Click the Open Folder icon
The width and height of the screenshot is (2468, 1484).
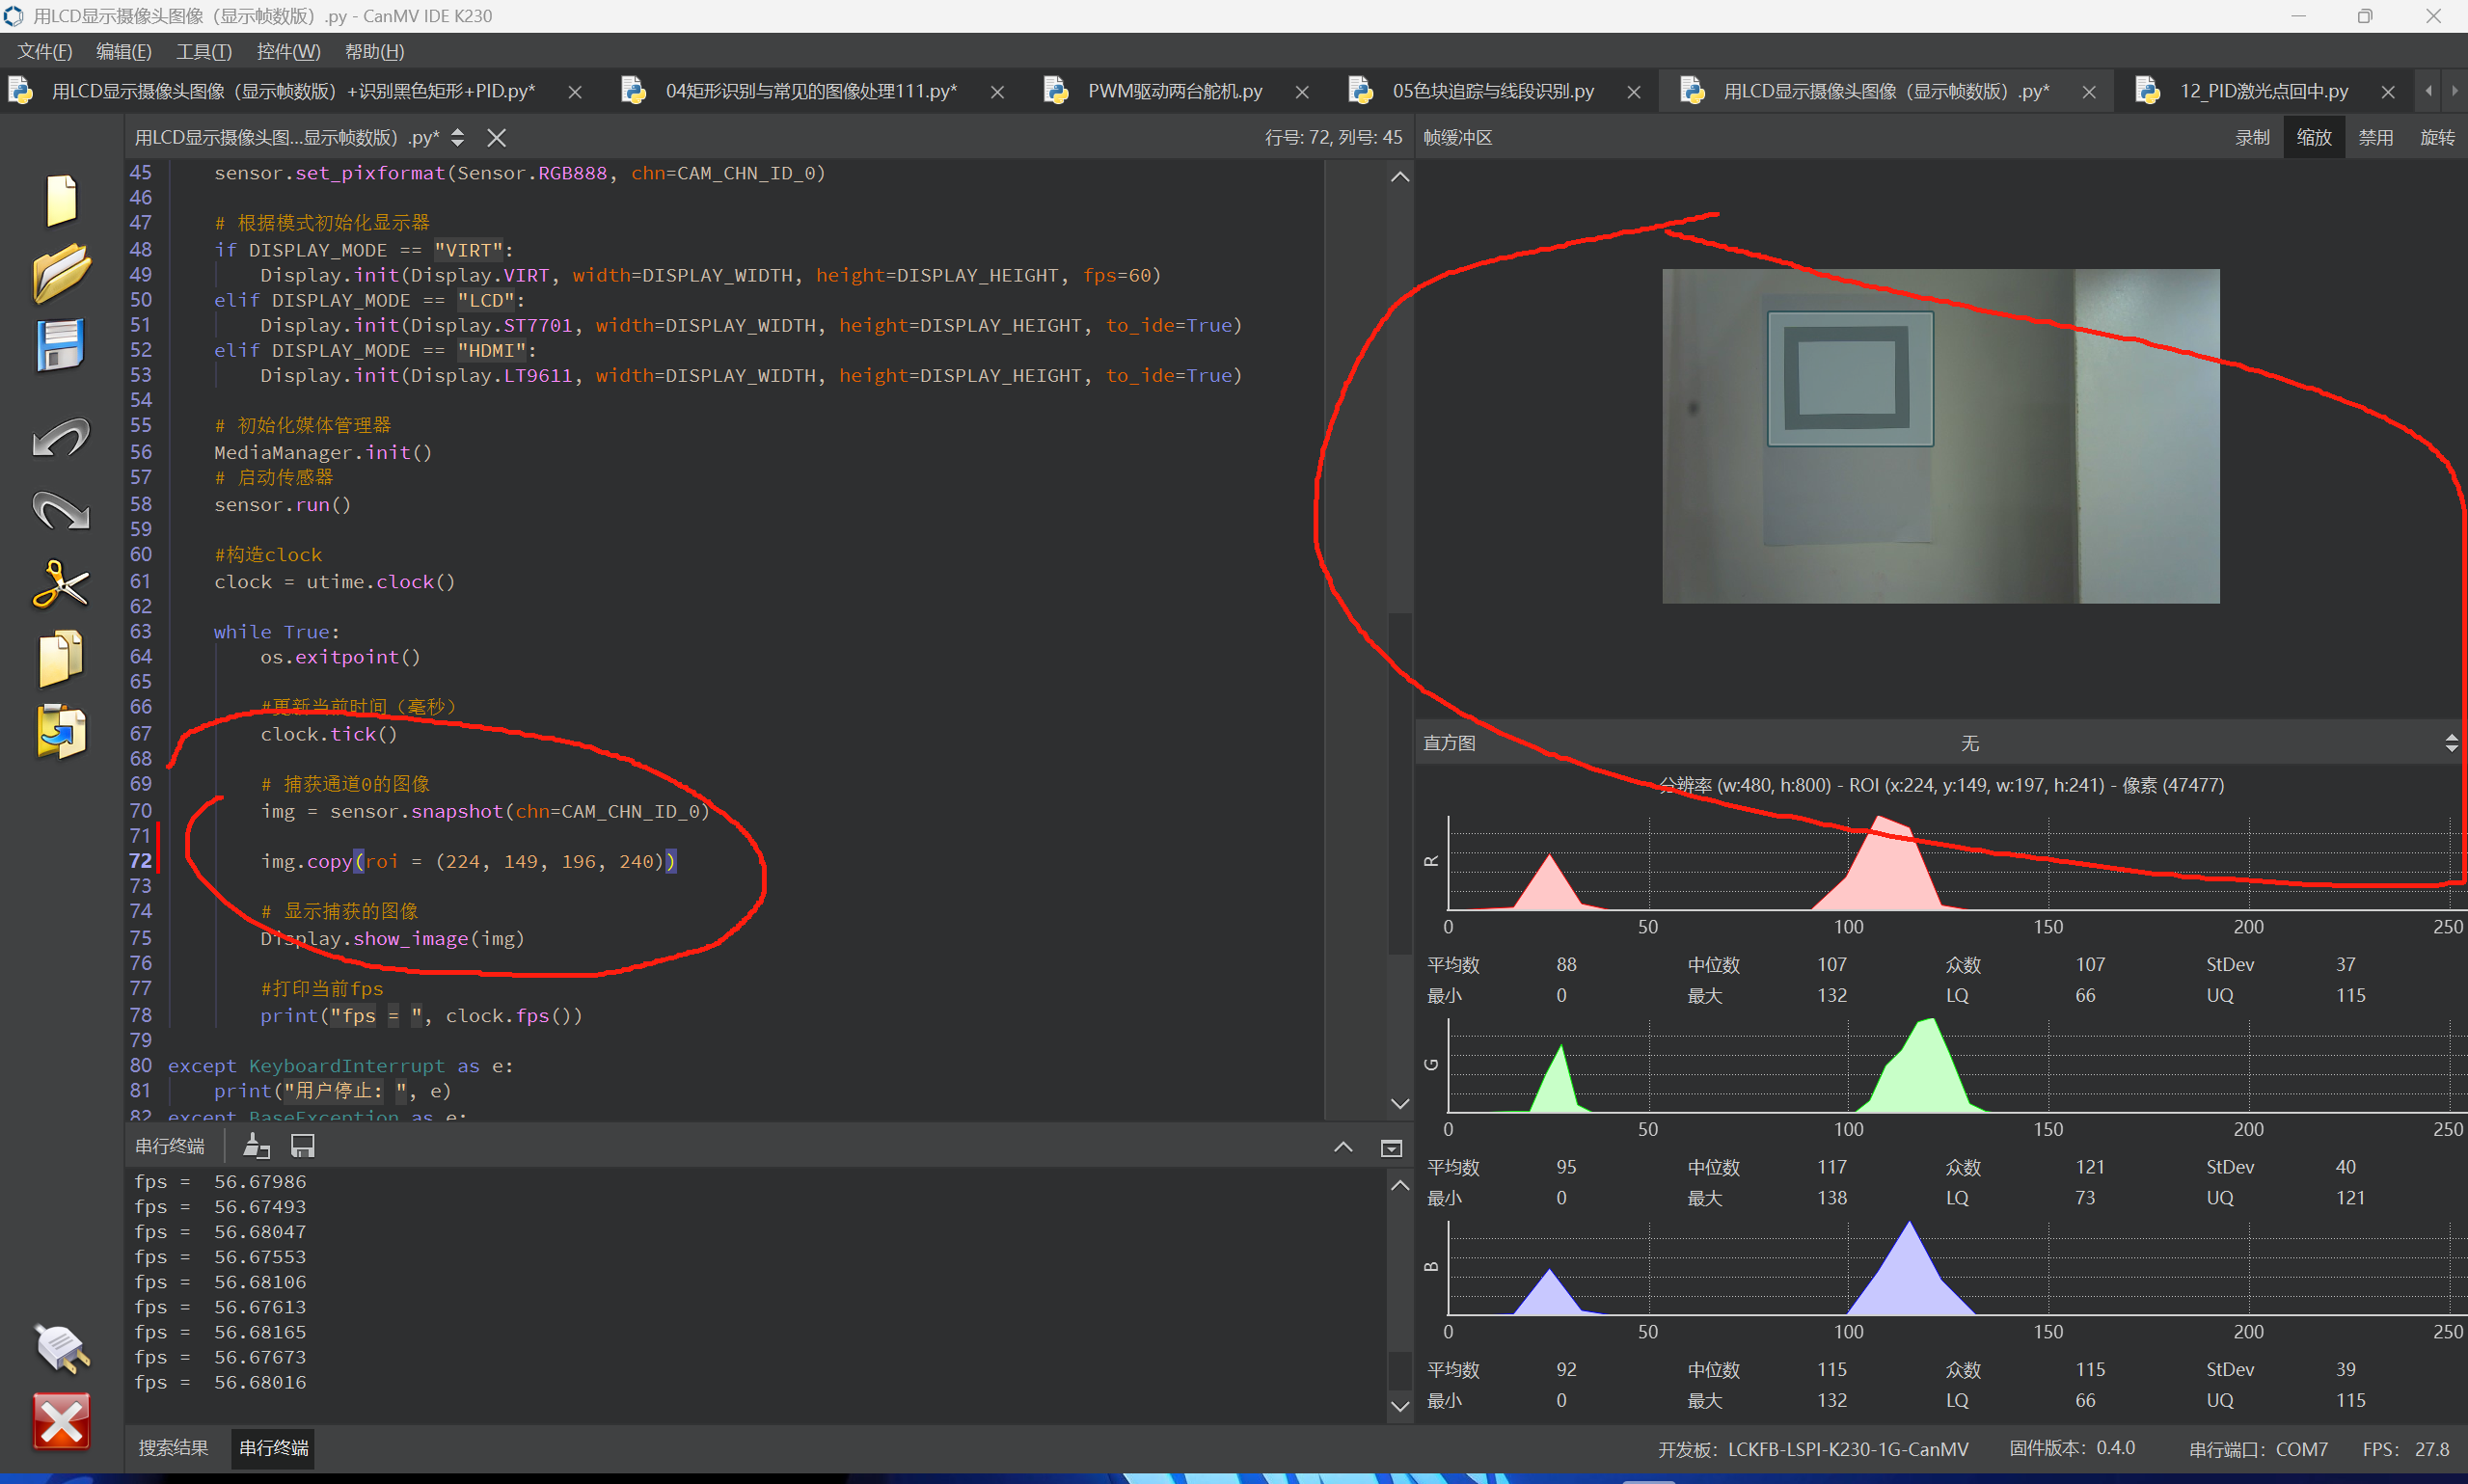(x=61, y=273)
